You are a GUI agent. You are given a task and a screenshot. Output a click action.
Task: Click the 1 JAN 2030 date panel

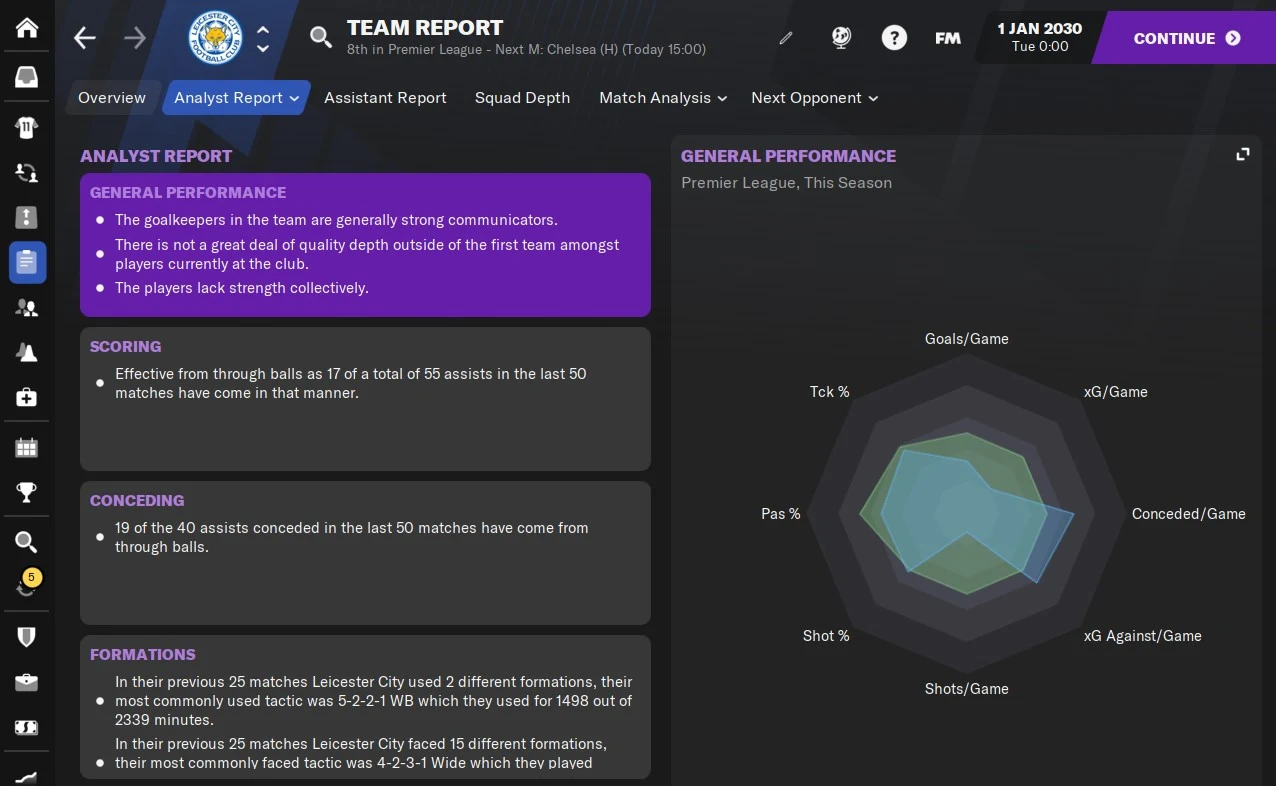(1039, 37)
